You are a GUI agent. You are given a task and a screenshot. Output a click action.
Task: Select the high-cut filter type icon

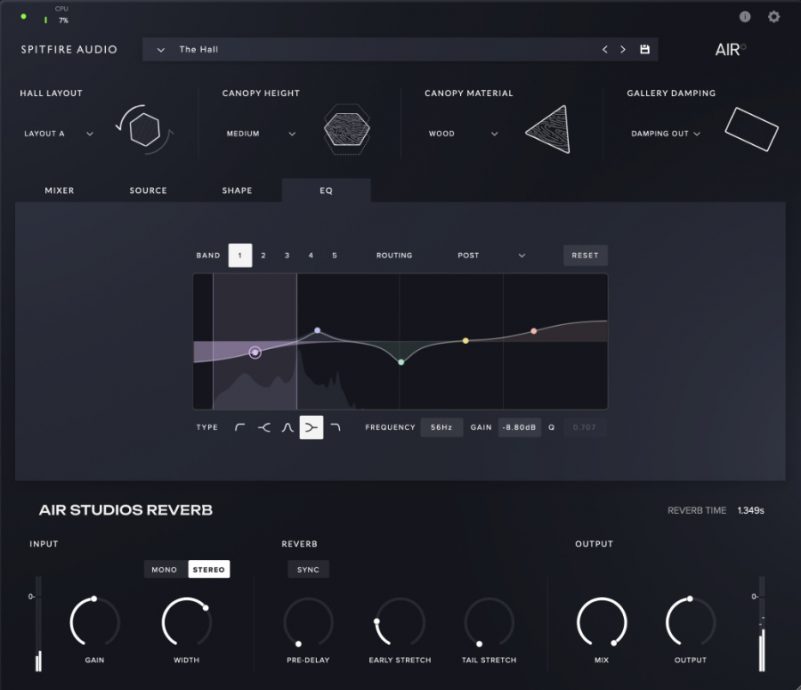click(x=337, y=427)
